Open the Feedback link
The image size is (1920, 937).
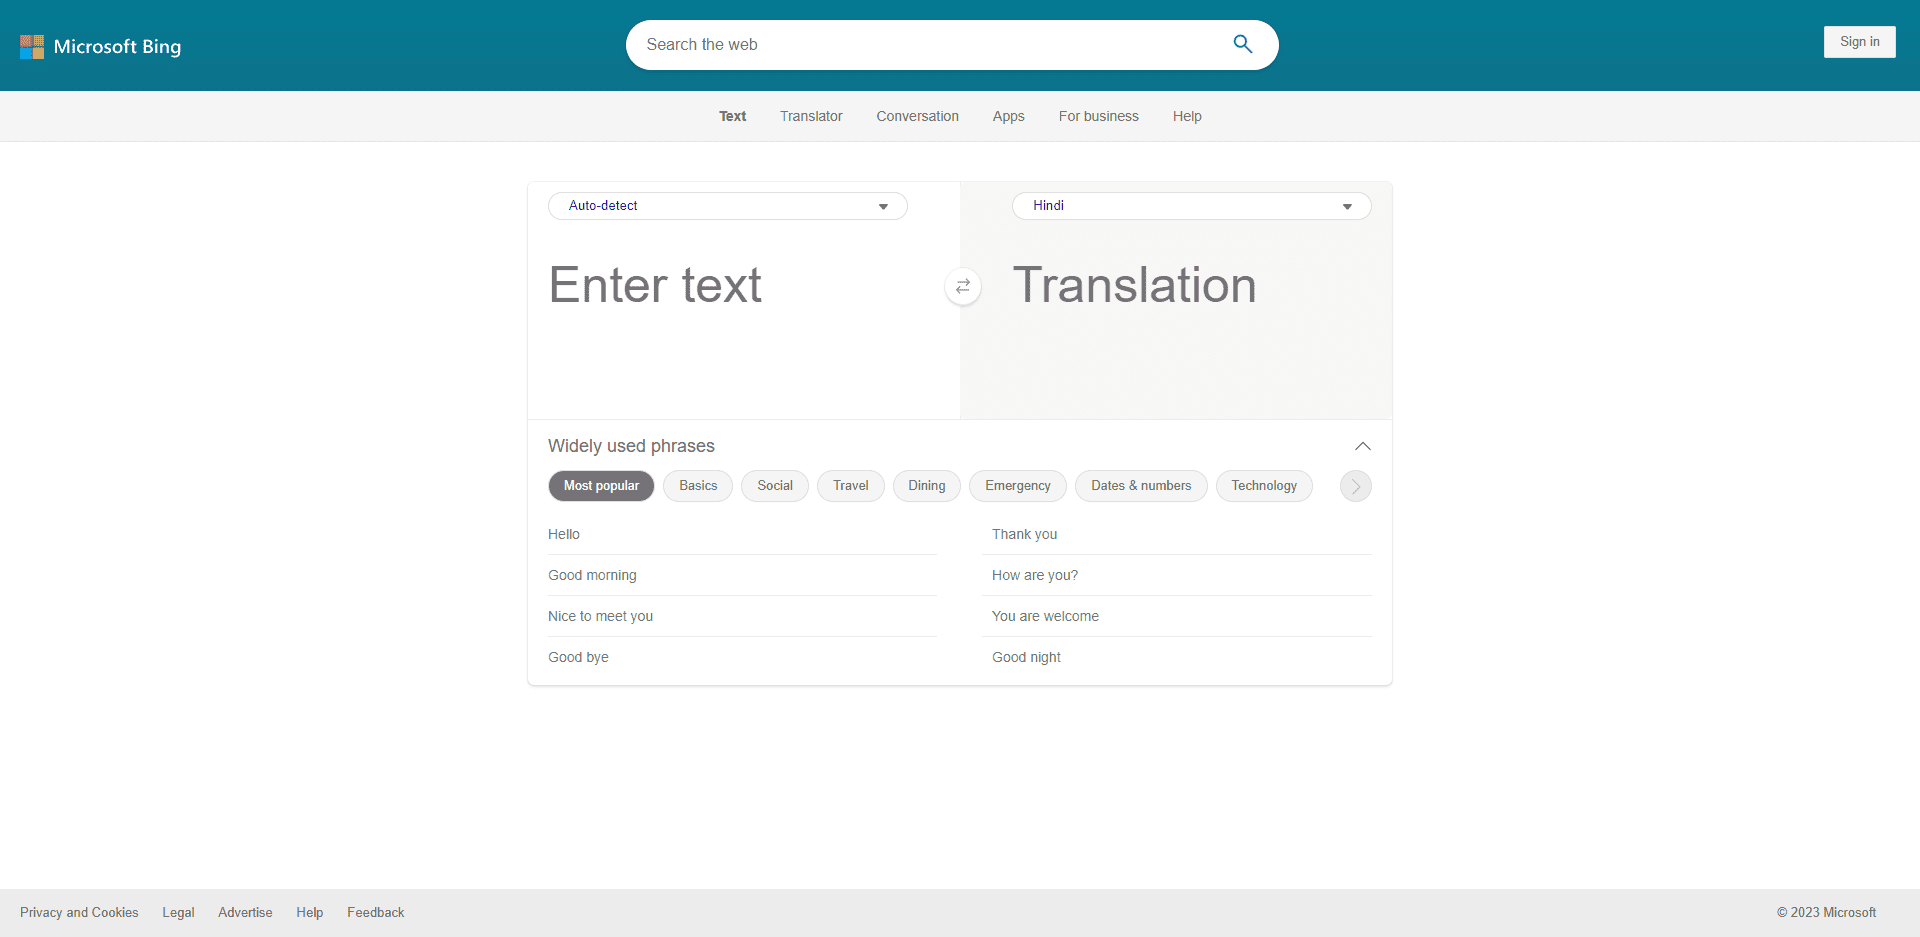[375, 912]
